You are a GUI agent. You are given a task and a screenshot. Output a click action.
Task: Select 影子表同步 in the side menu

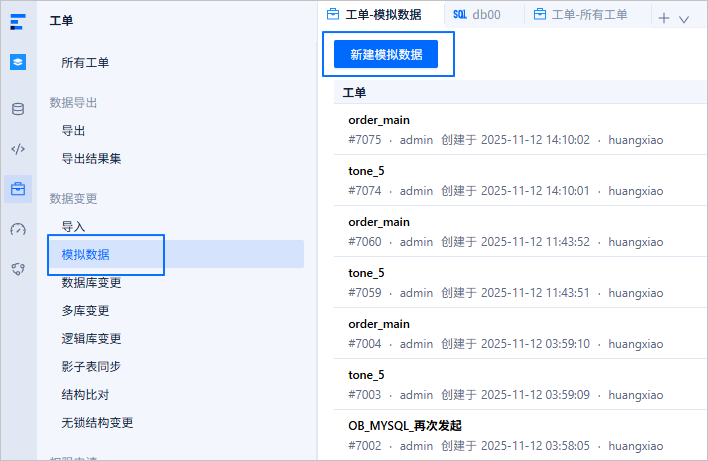(x=91, y=367)
